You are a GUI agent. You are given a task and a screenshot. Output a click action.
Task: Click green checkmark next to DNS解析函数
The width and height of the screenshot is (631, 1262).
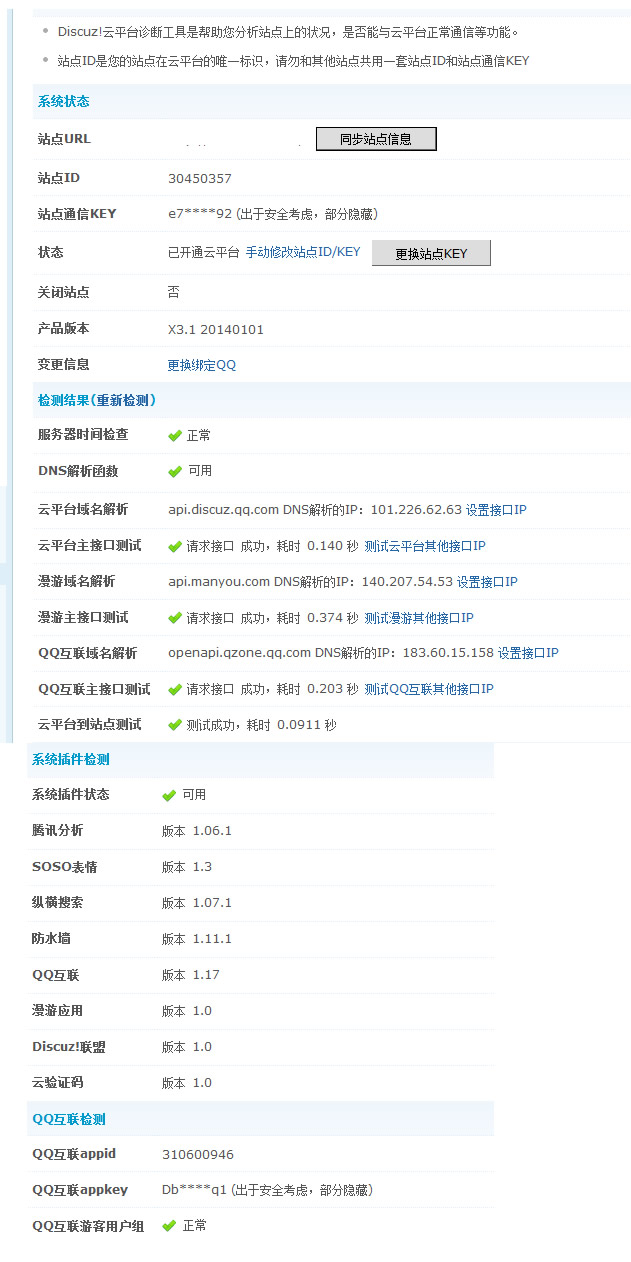pos(175,471)
